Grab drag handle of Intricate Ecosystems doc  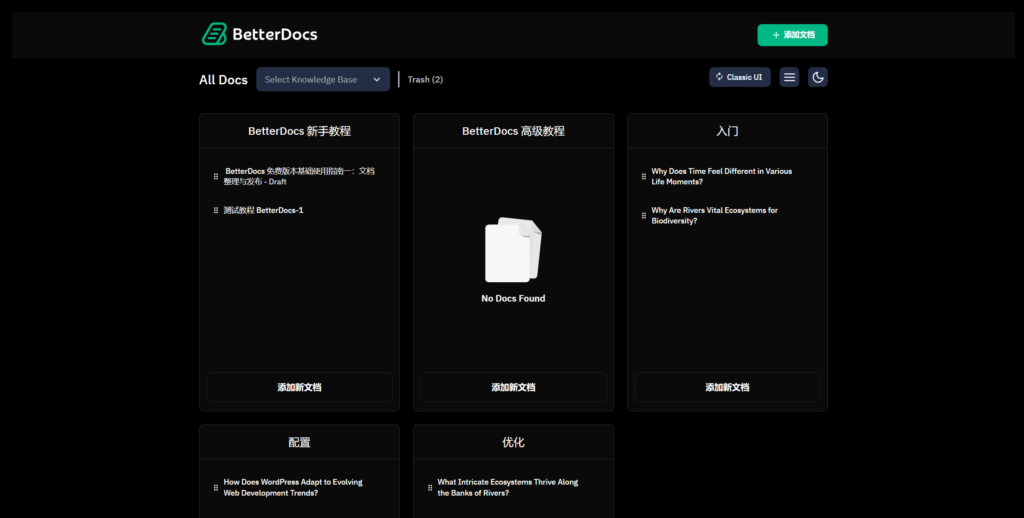coord(430,487)
